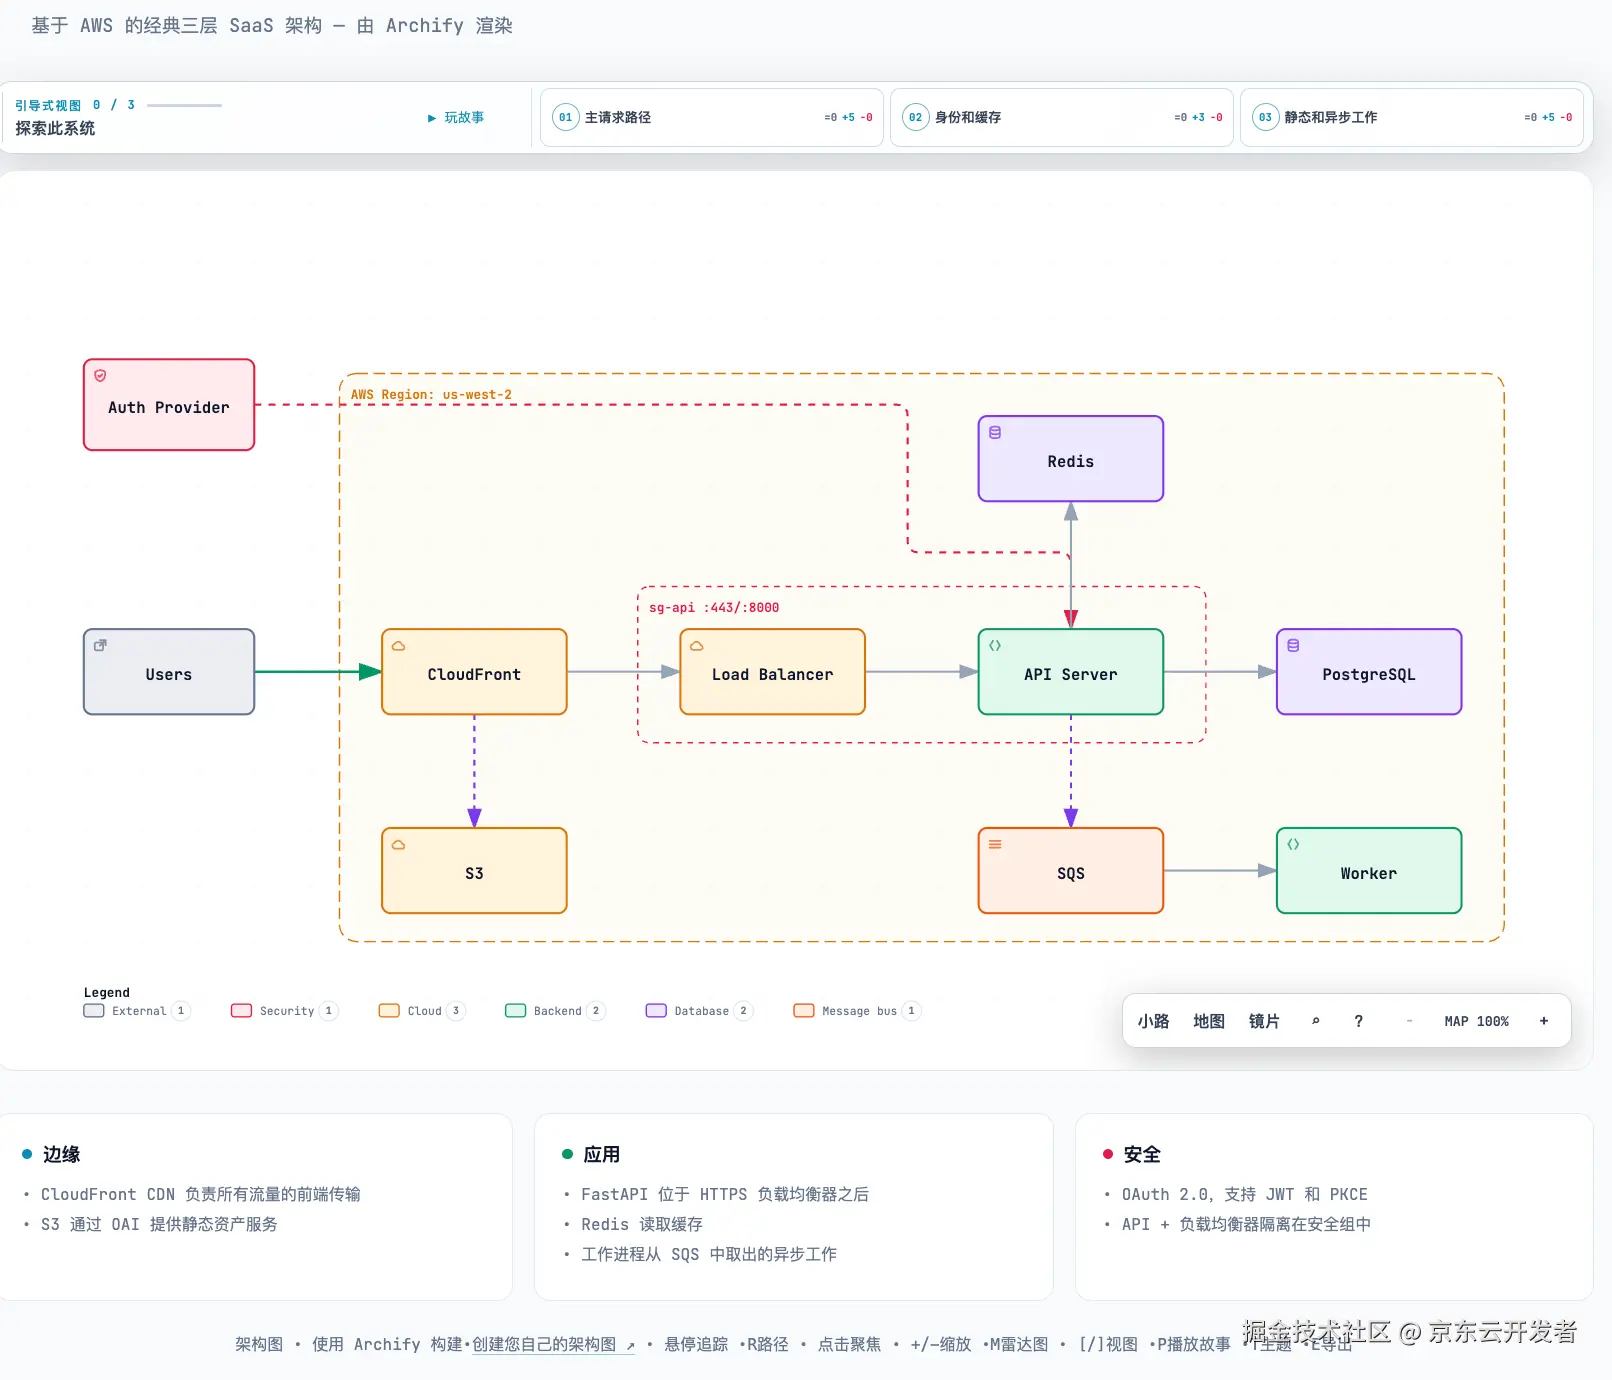Viewport: 1612px width, 1380px height.
Task: Toggle Message bus legend filter
Action: (857, 1011)
